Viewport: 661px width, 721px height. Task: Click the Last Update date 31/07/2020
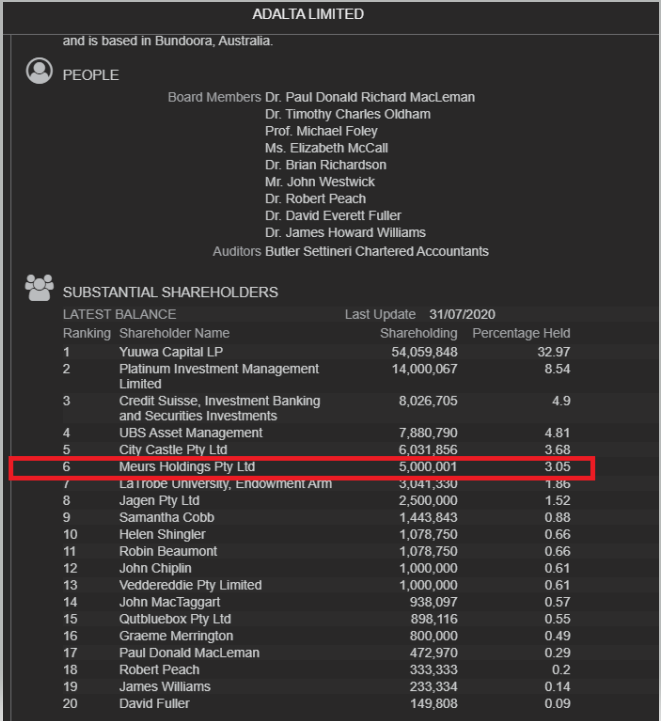[x=462, y=315]
